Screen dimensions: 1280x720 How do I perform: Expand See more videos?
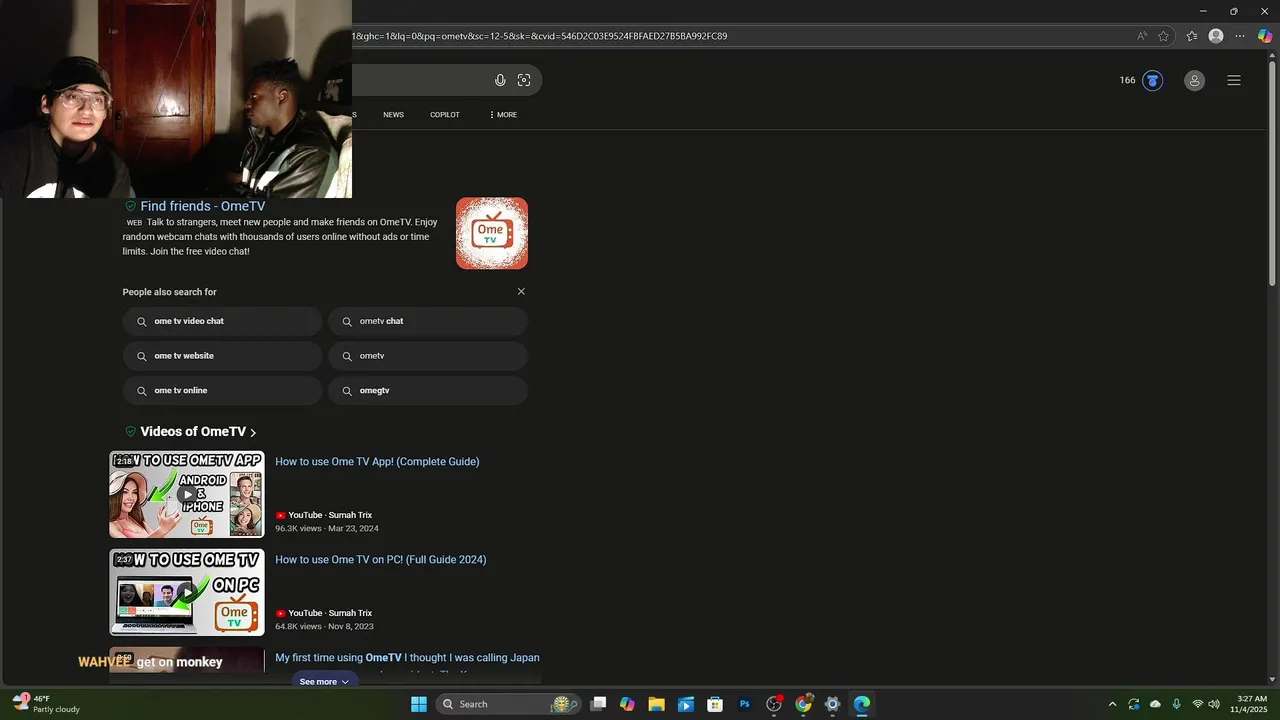[x=324, y=682]
